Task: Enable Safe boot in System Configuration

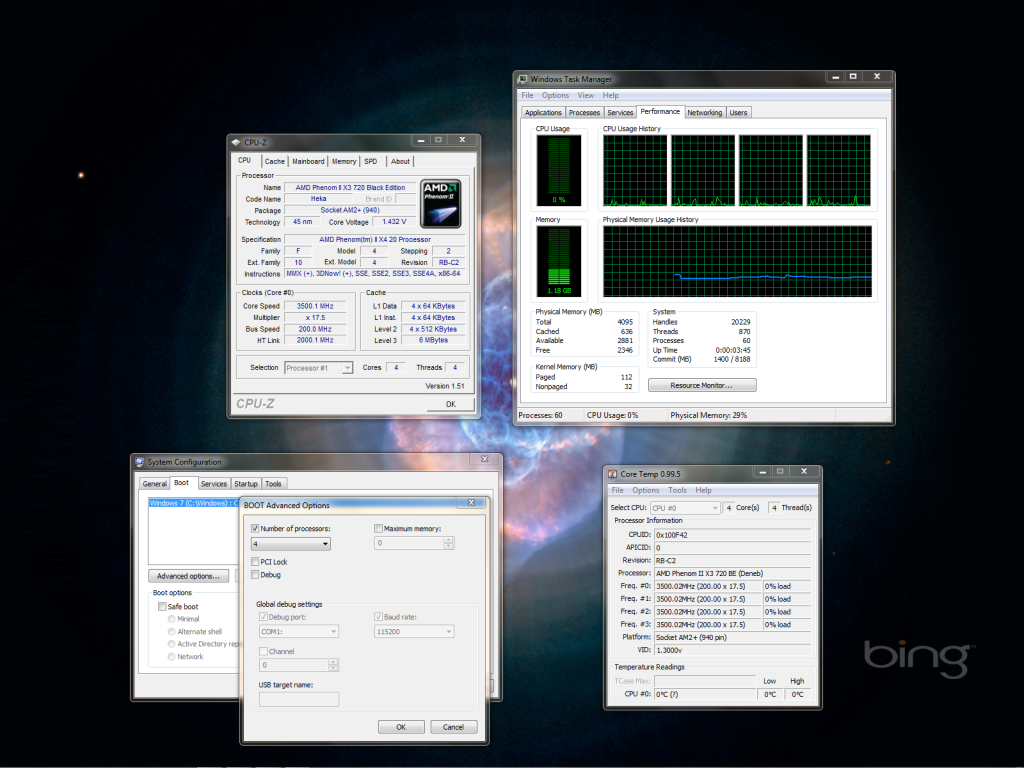Action: [x=162, y=607]
